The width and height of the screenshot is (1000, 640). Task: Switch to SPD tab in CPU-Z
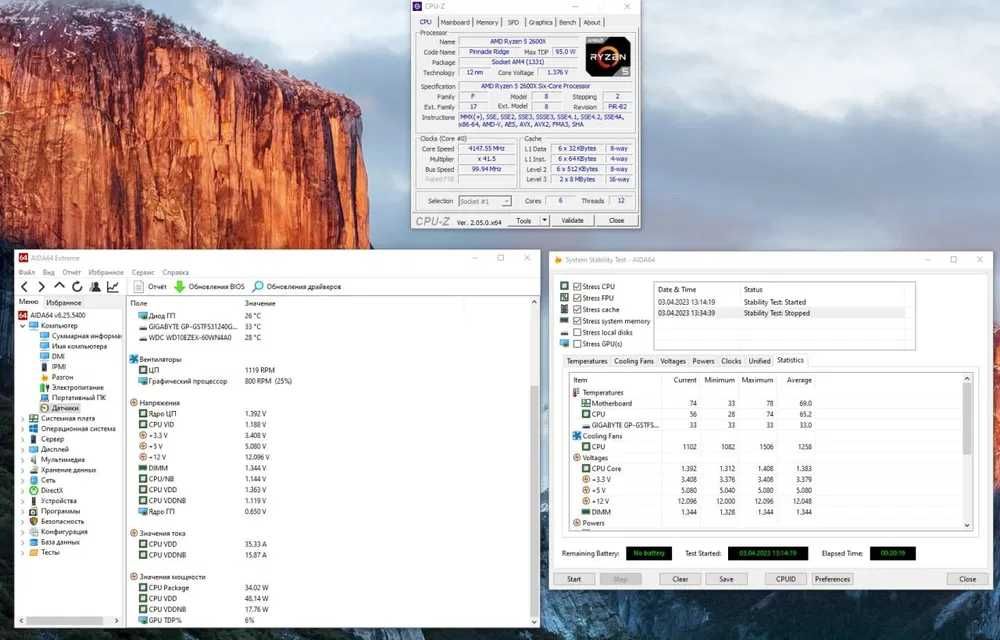513,22
